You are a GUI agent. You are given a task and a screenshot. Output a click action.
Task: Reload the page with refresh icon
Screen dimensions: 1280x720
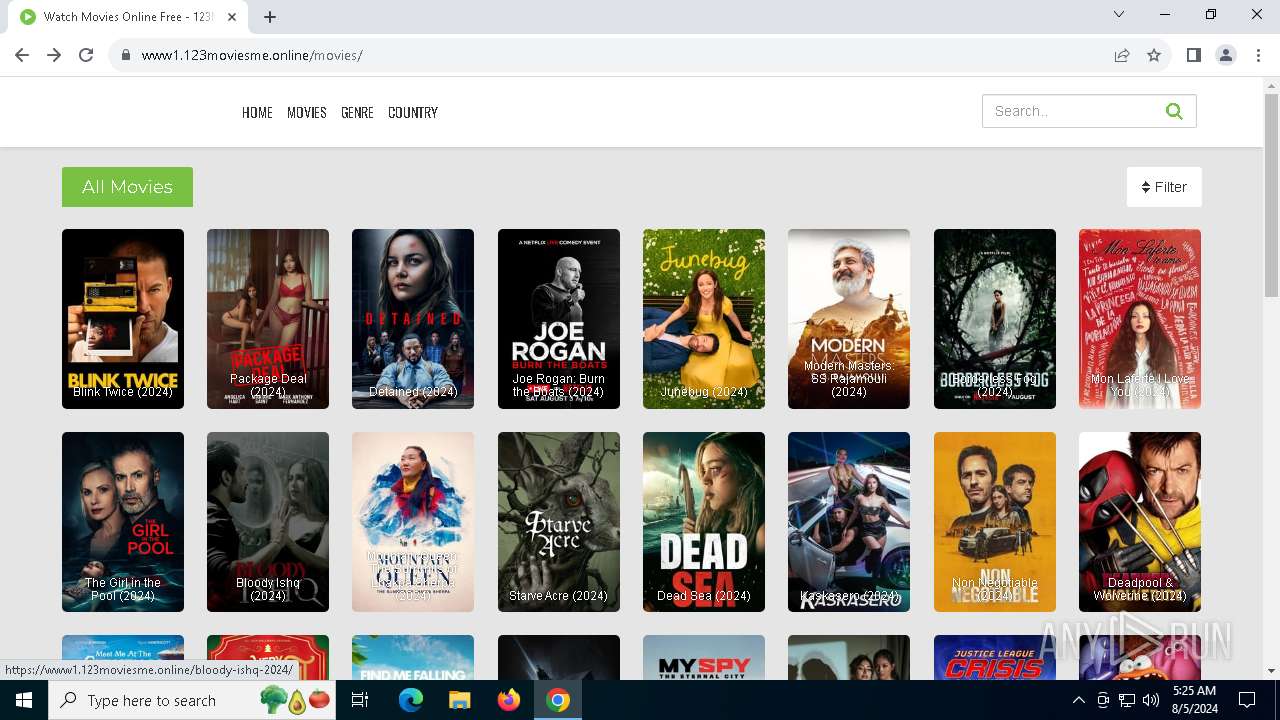coord(86,55)
